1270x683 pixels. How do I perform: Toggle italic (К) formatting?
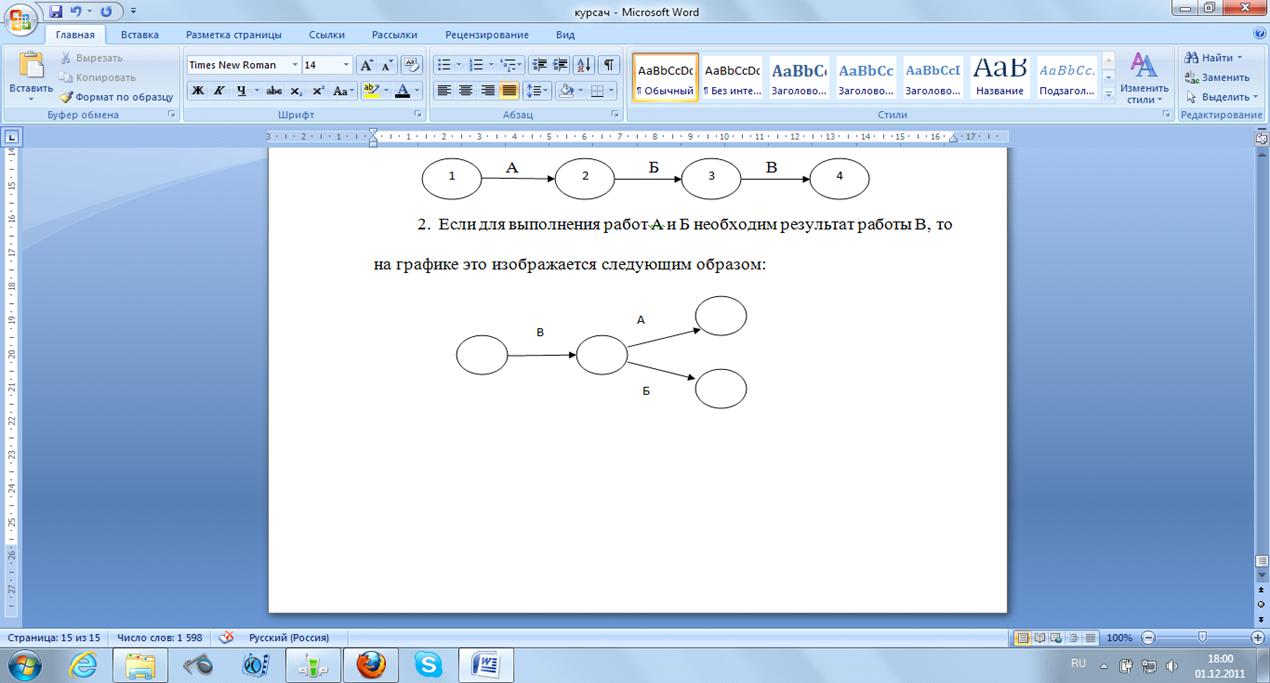click(219, 91)
